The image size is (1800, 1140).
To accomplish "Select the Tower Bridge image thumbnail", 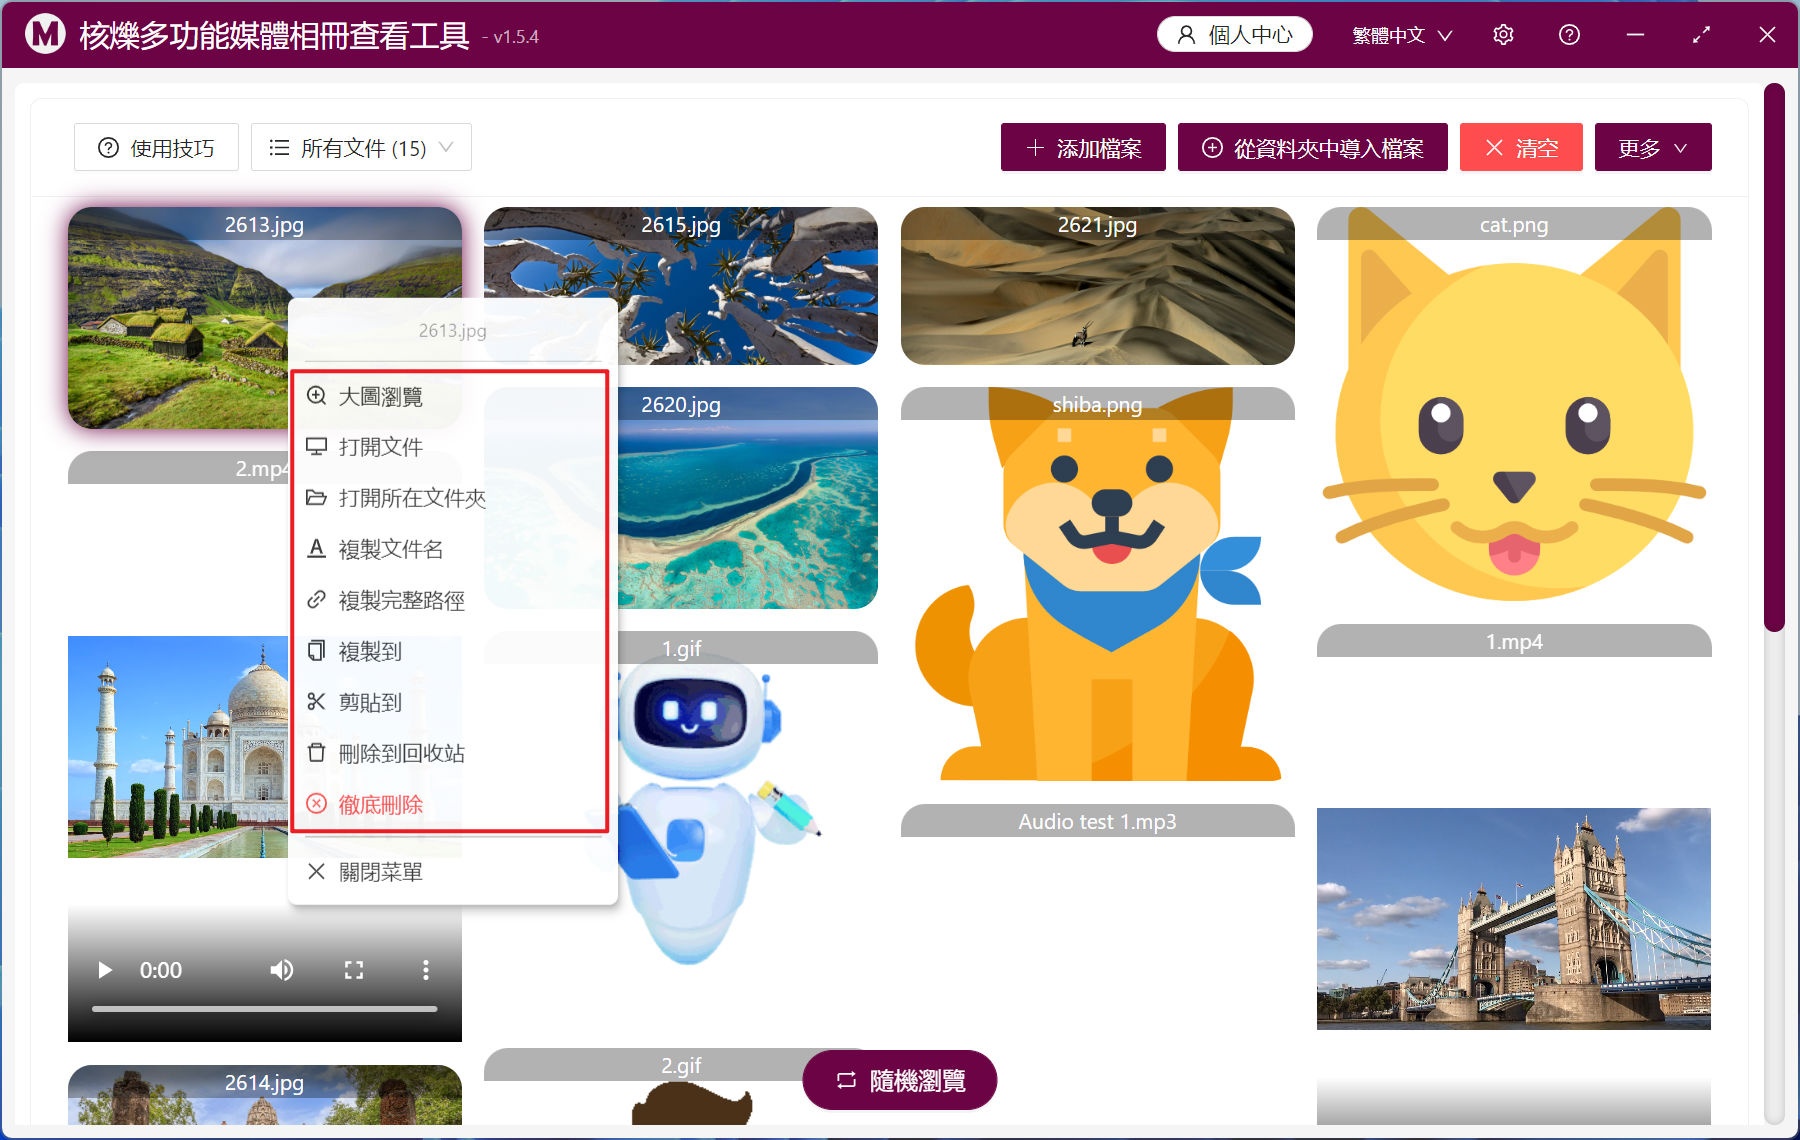I will coord(1514,918).
